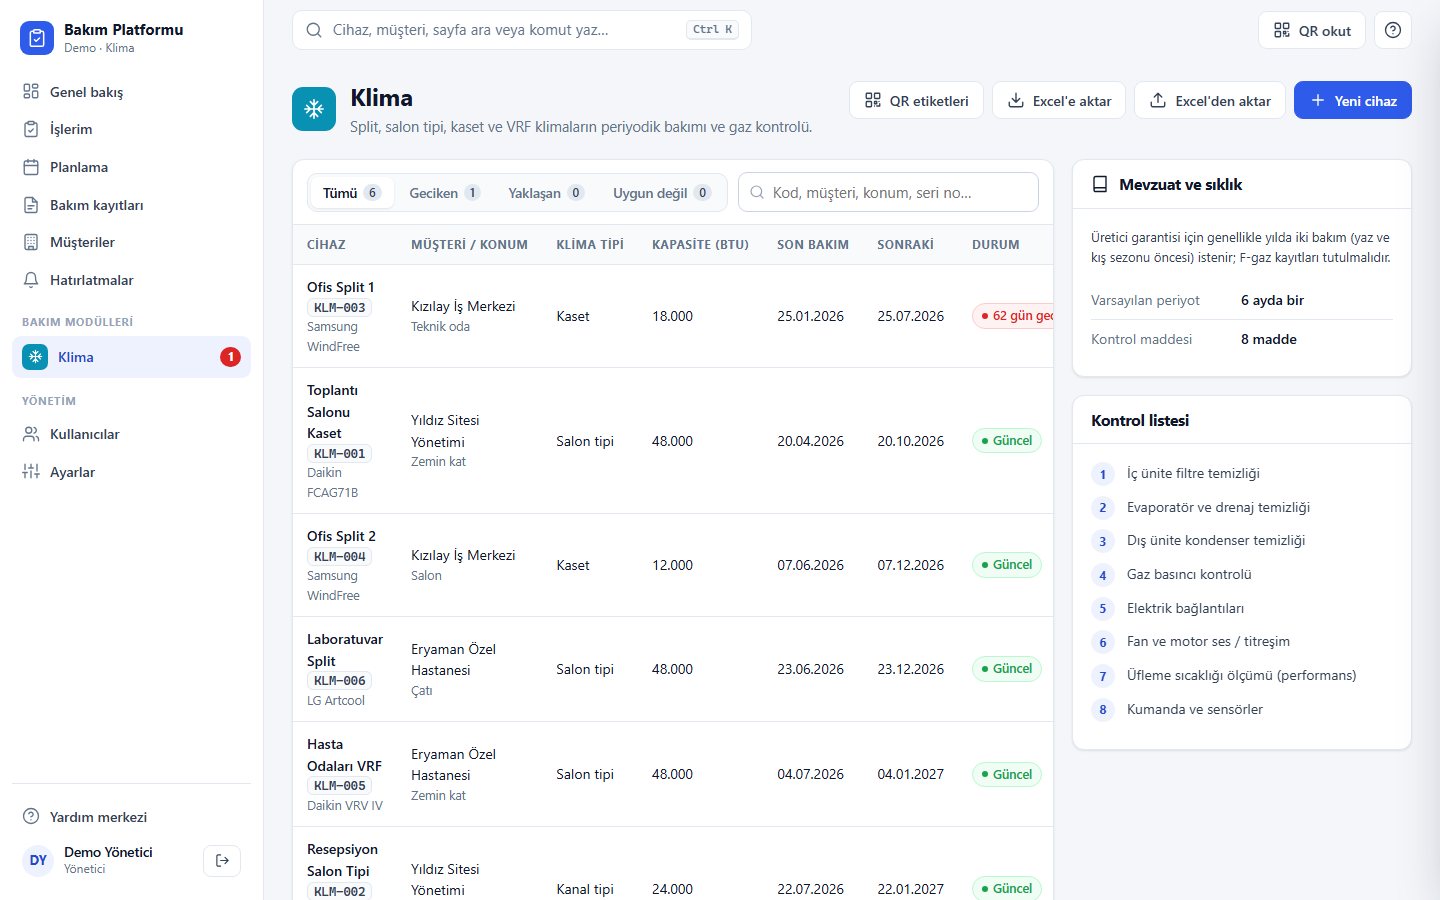Focus the global command search bar
Screen dimensions: 1440x900
pyautogui.click(x=521, y=30)
